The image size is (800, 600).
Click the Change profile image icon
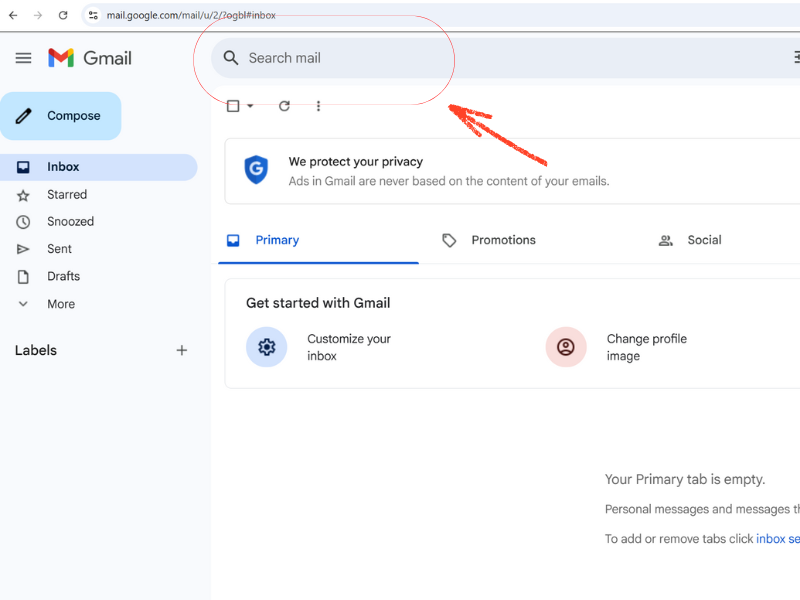pos(565,347)
